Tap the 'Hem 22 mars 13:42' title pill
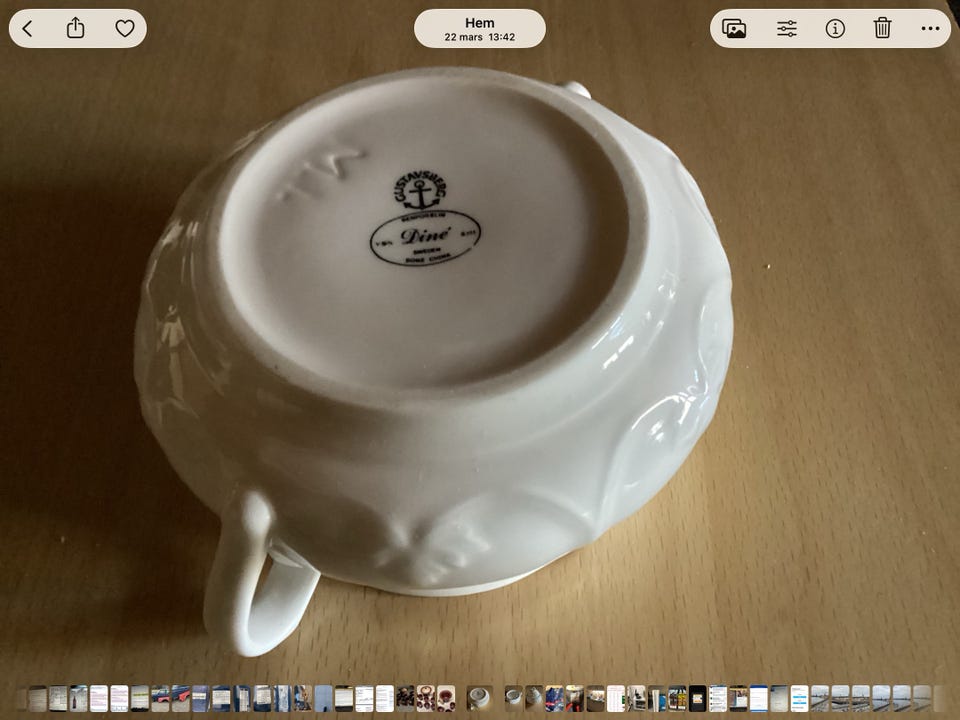960x720 pixels. pos(479,29)
